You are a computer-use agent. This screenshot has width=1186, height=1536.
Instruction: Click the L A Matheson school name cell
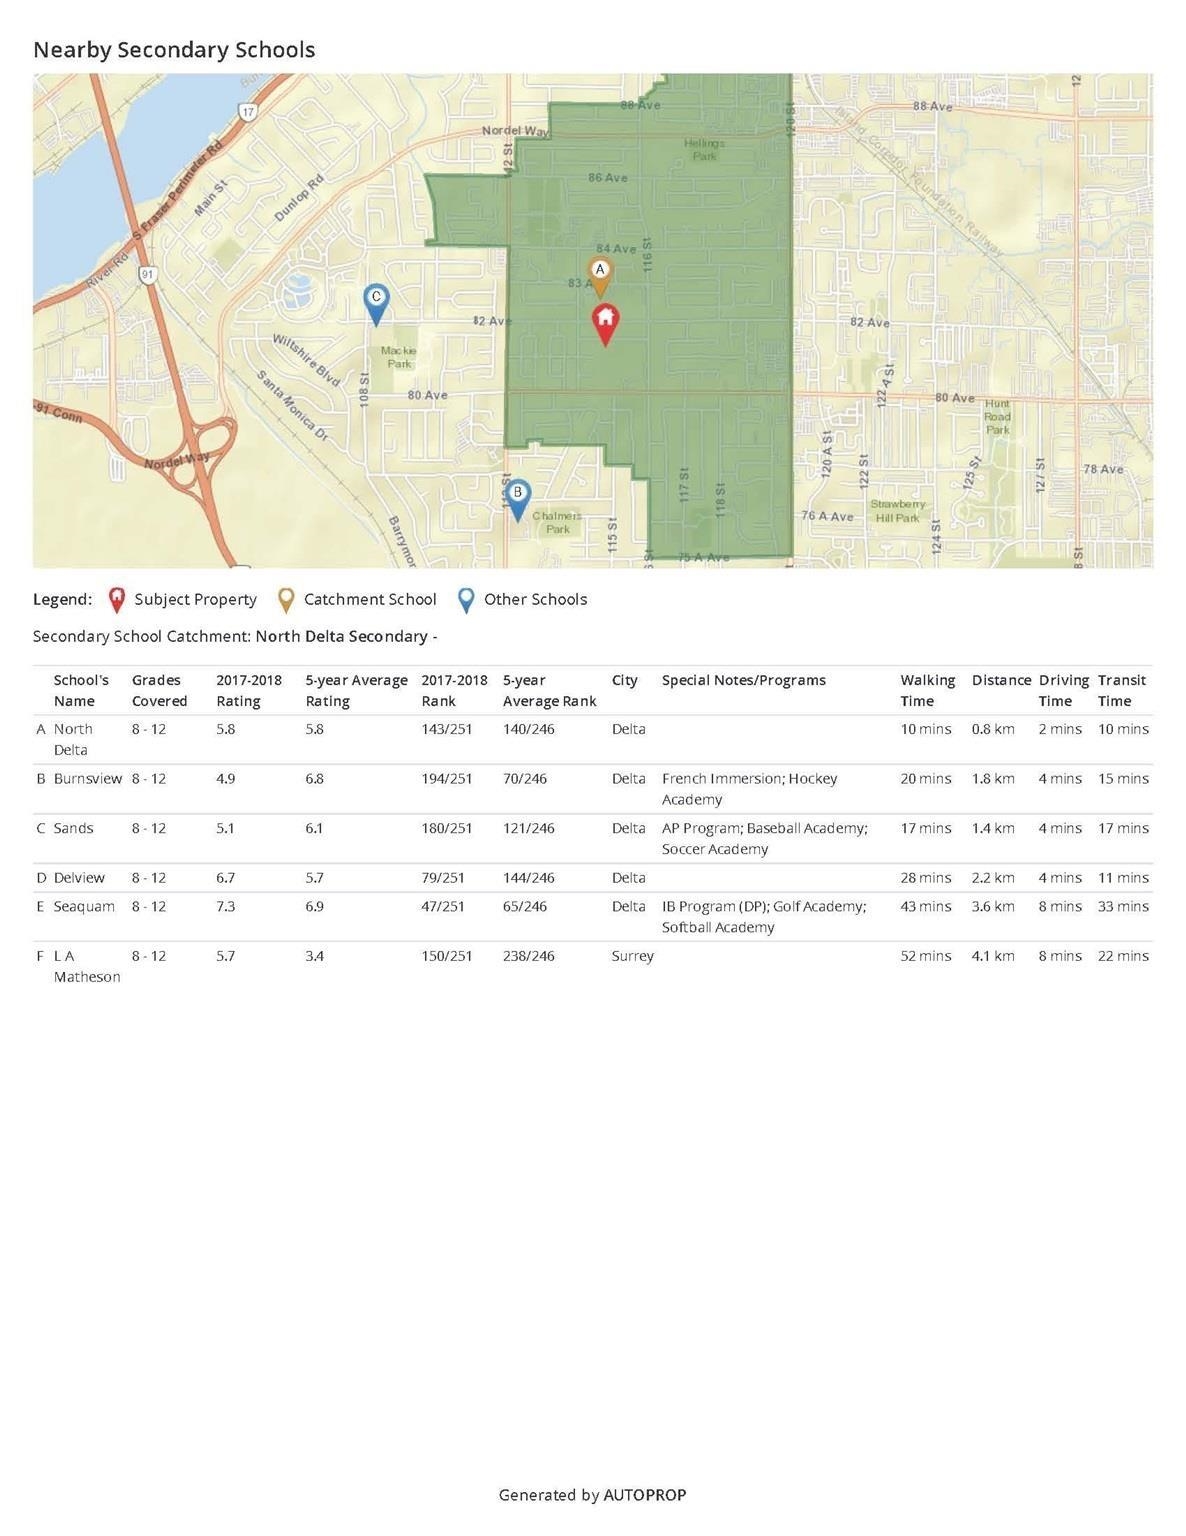click(87, 966)
